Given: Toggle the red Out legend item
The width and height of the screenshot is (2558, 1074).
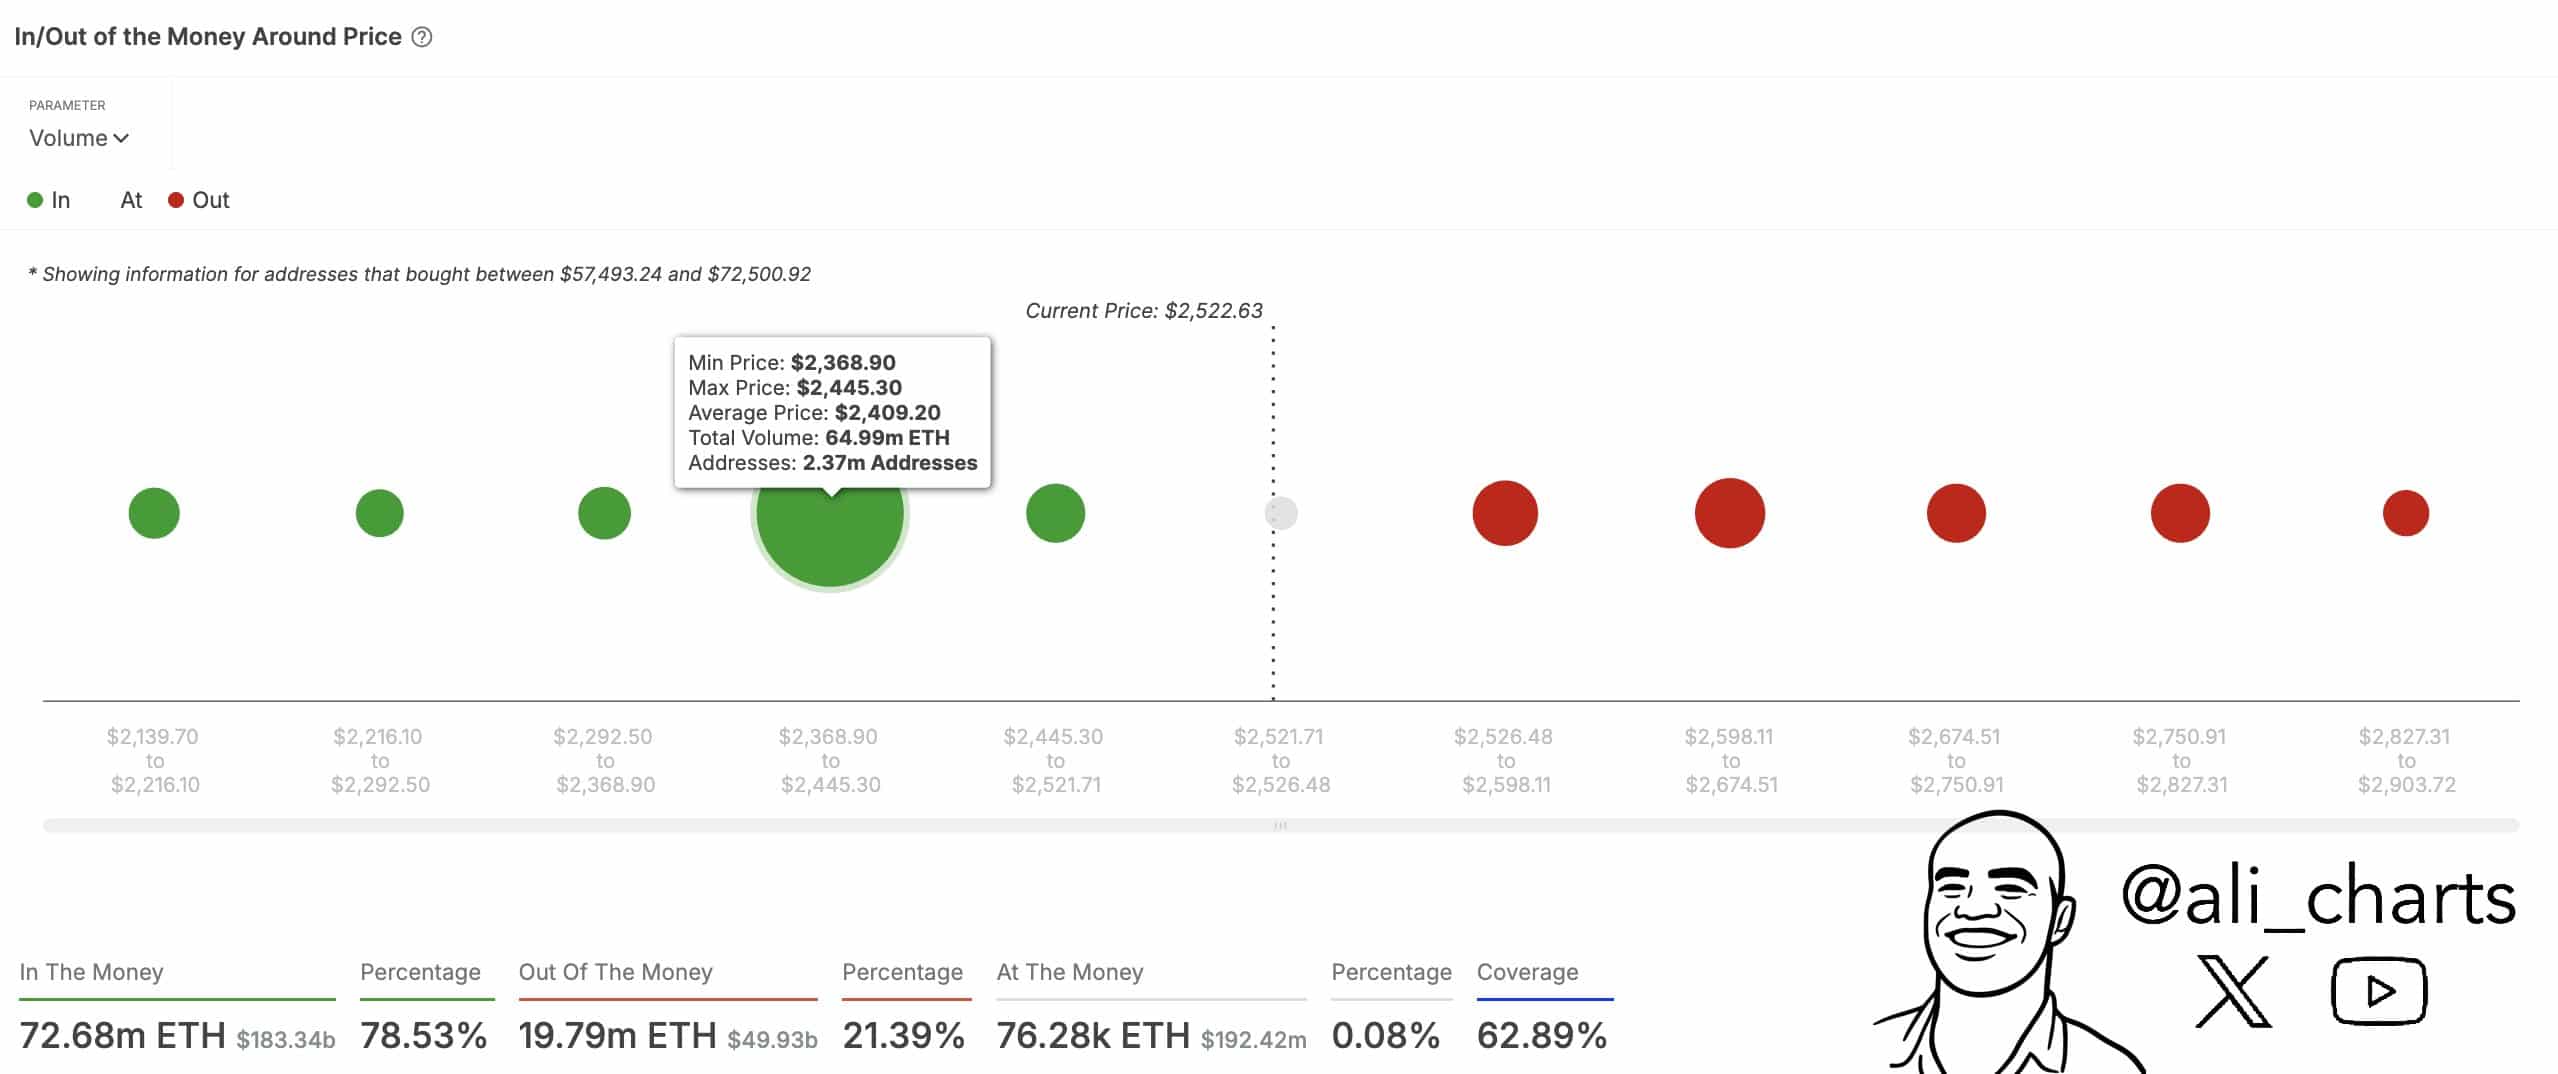Looking at the screenshot, I should coord(199,200).
